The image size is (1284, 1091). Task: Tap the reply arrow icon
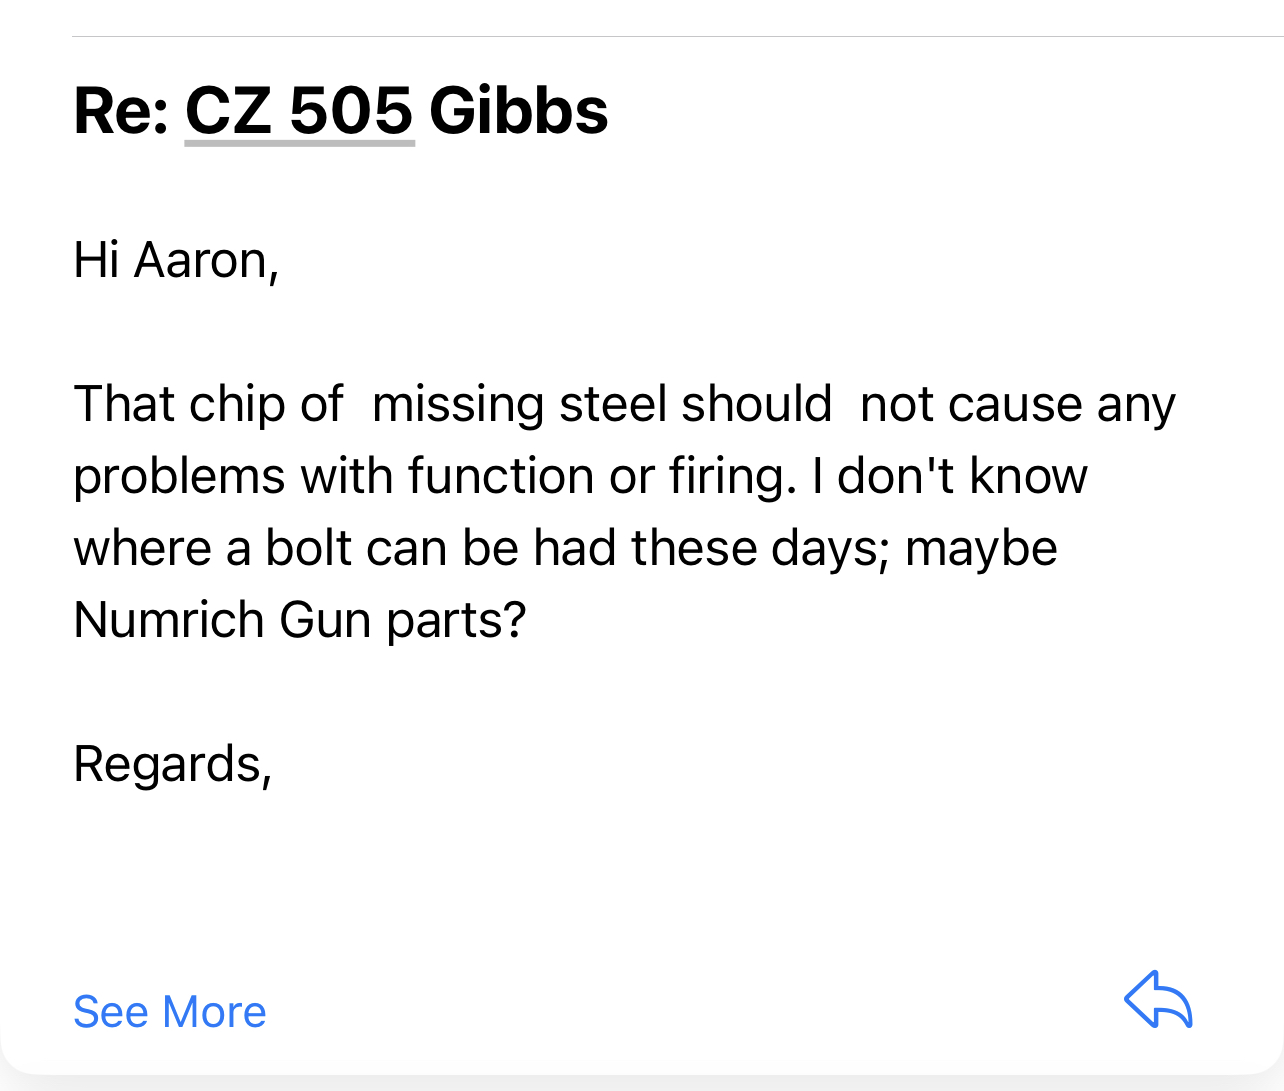[x=1158, y=999]
